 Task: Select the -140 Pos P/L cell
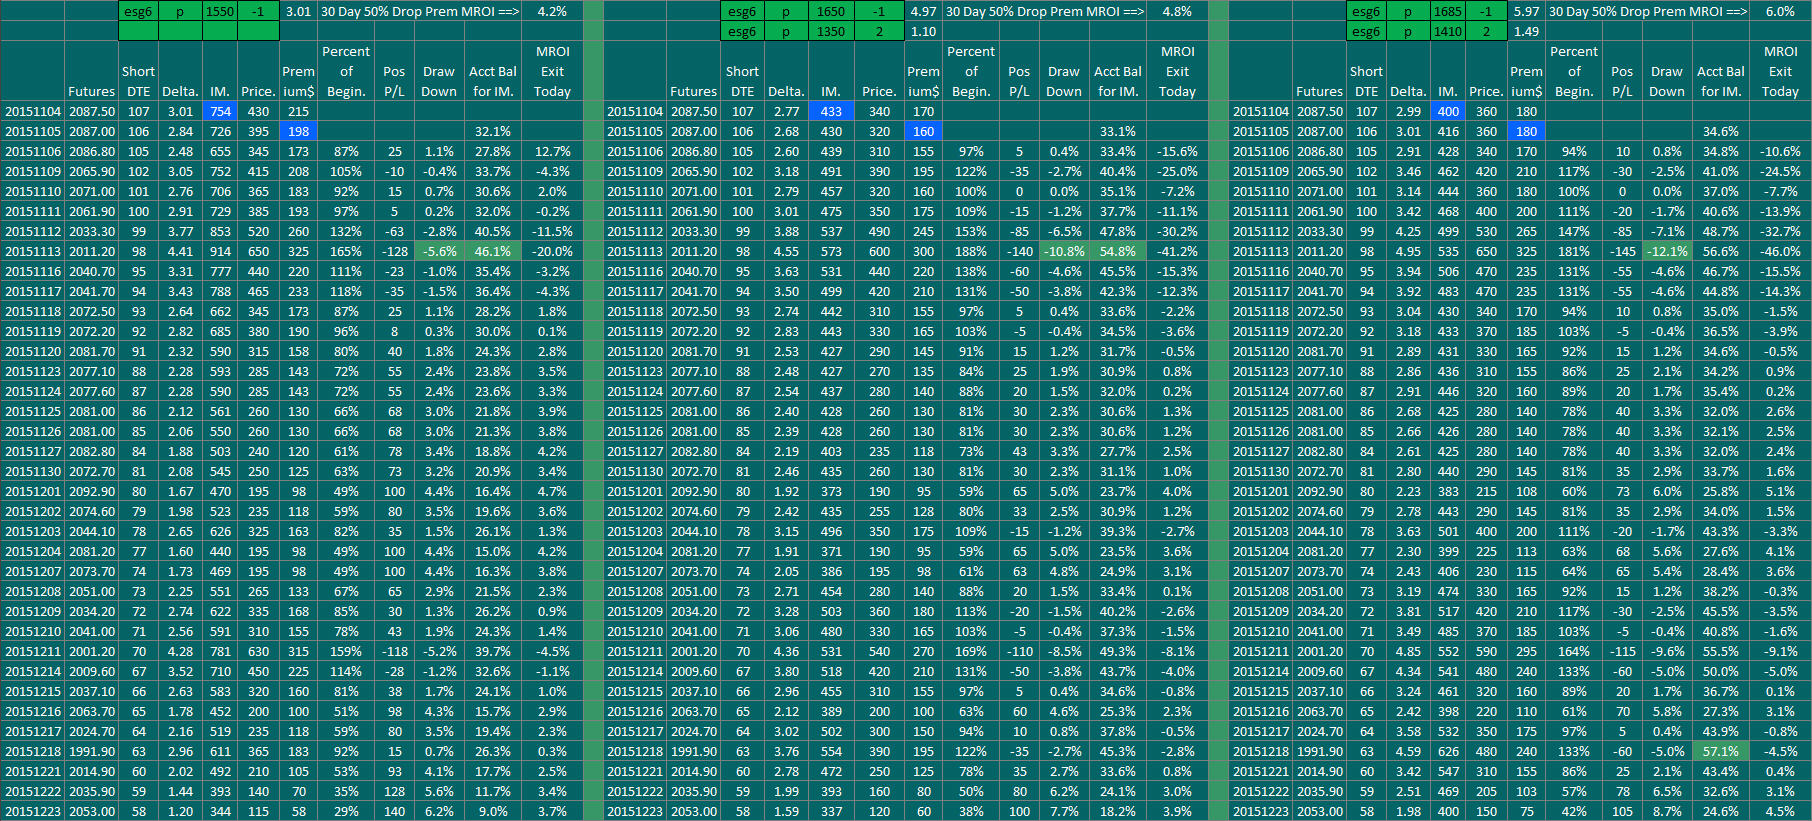coord(1020,252)
